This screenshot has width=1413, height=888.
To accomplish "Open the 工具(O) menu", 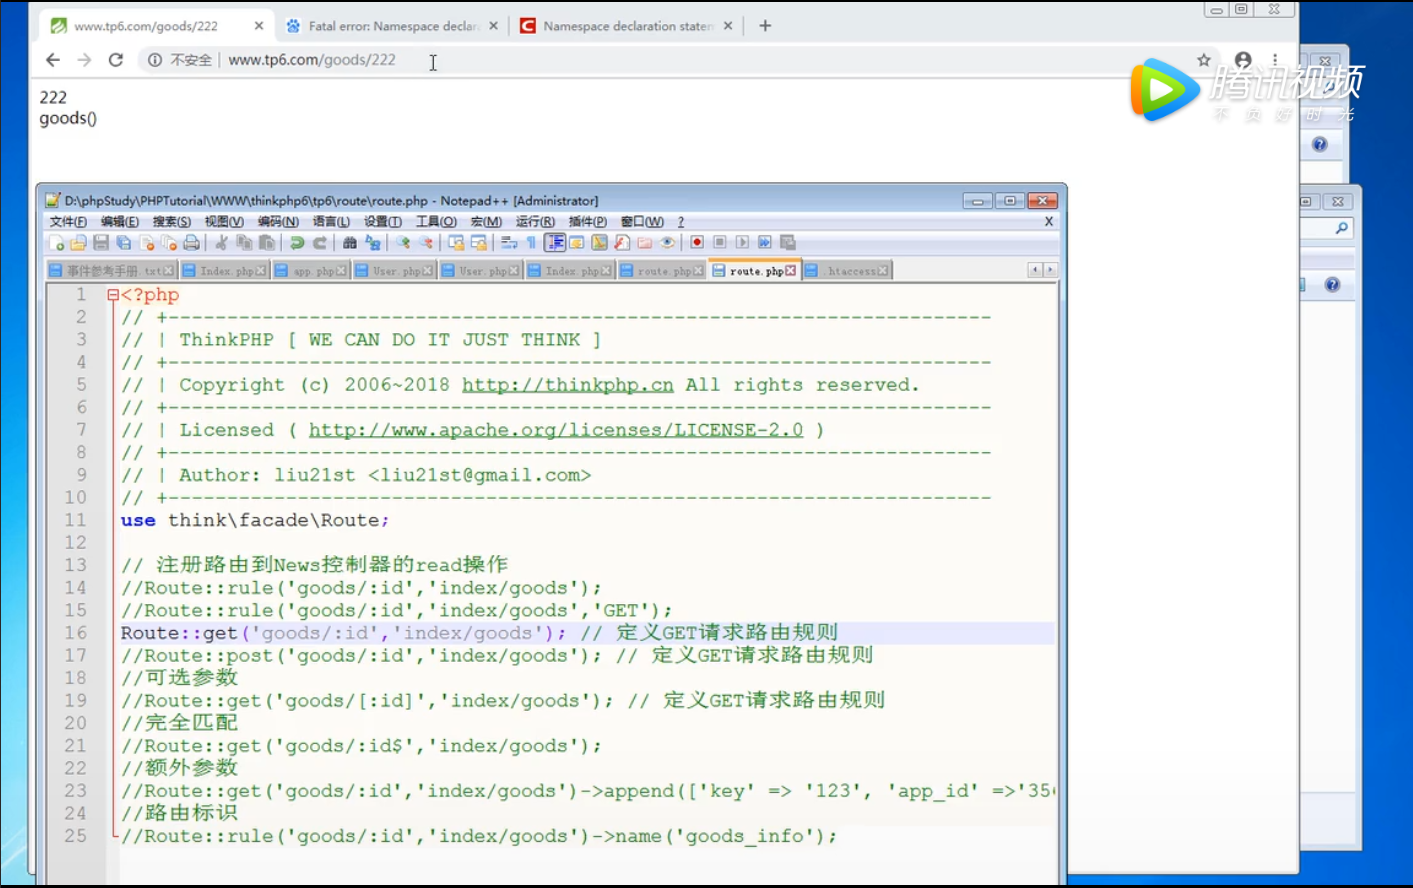I will (x=436, y=222).
